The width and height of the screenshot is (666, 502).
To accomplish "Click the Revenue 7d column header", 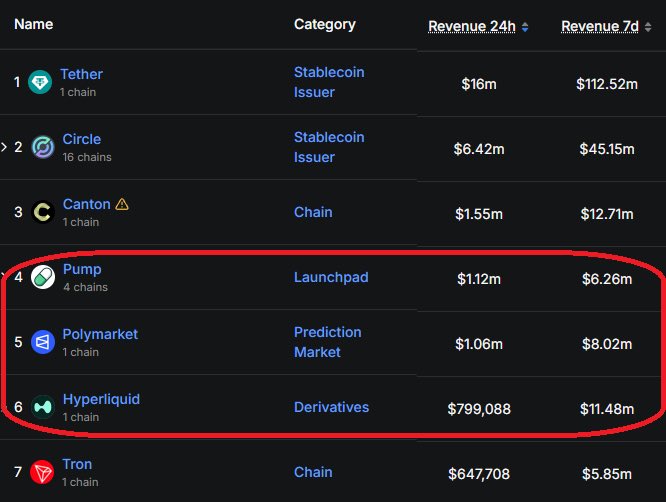I will pyautogui.click(x=600, y=26).
